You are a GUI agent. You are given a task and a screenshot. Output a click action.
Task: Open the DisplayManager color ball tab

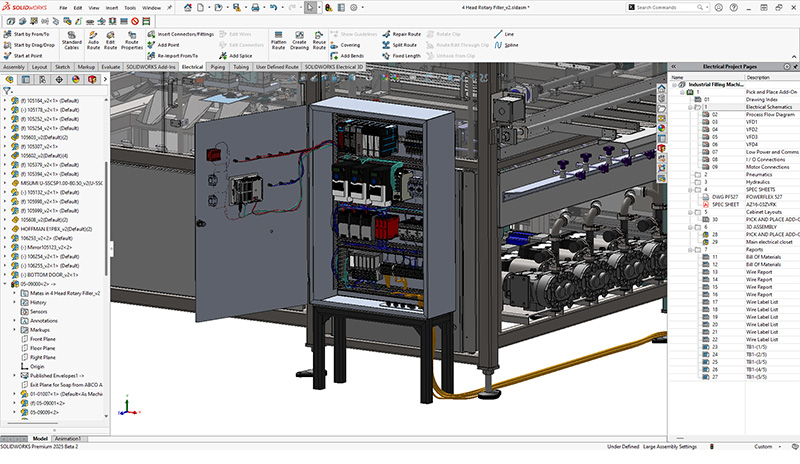tap(76, 80)
